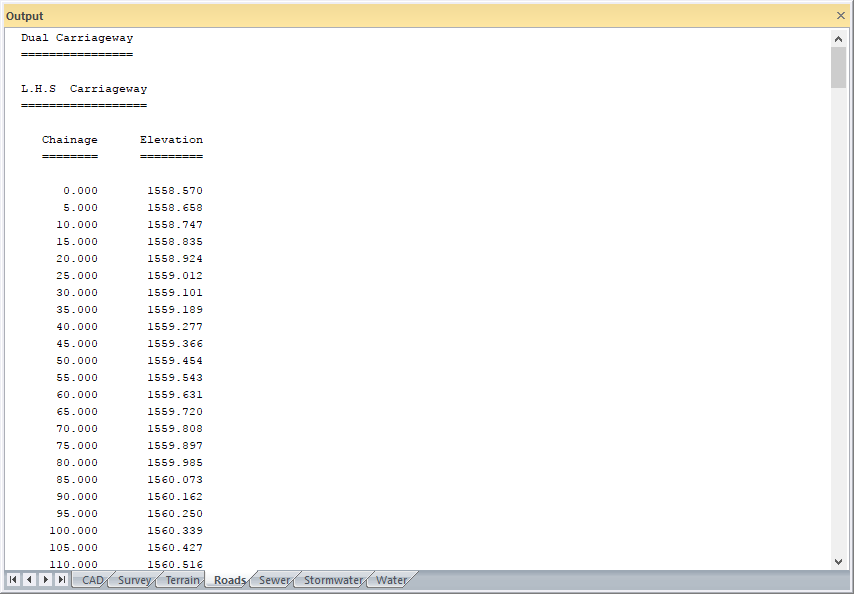
Task: Click the elevation value 1559.454
Action: tap(174, 361)
